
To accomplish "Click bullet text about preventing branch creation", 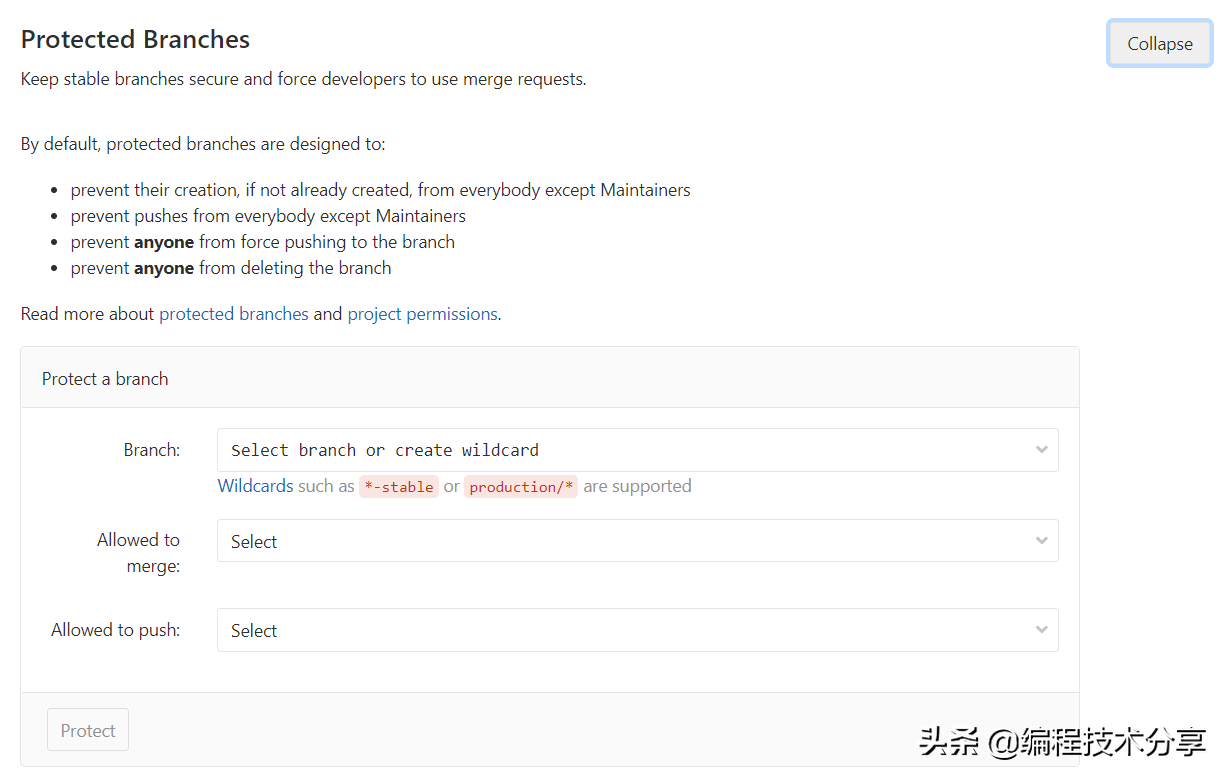I will tap(380, 190).
